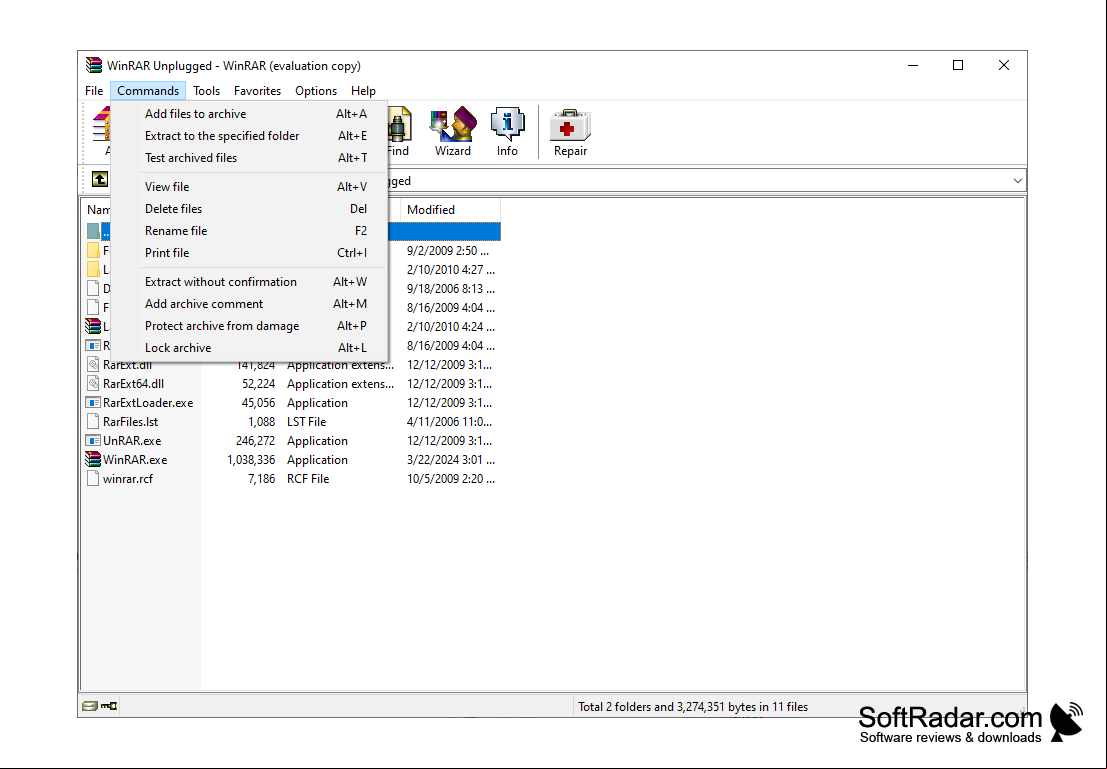Select the RarFiles.lst file name
Screen dimensions: 1107x769
point(131,422)
